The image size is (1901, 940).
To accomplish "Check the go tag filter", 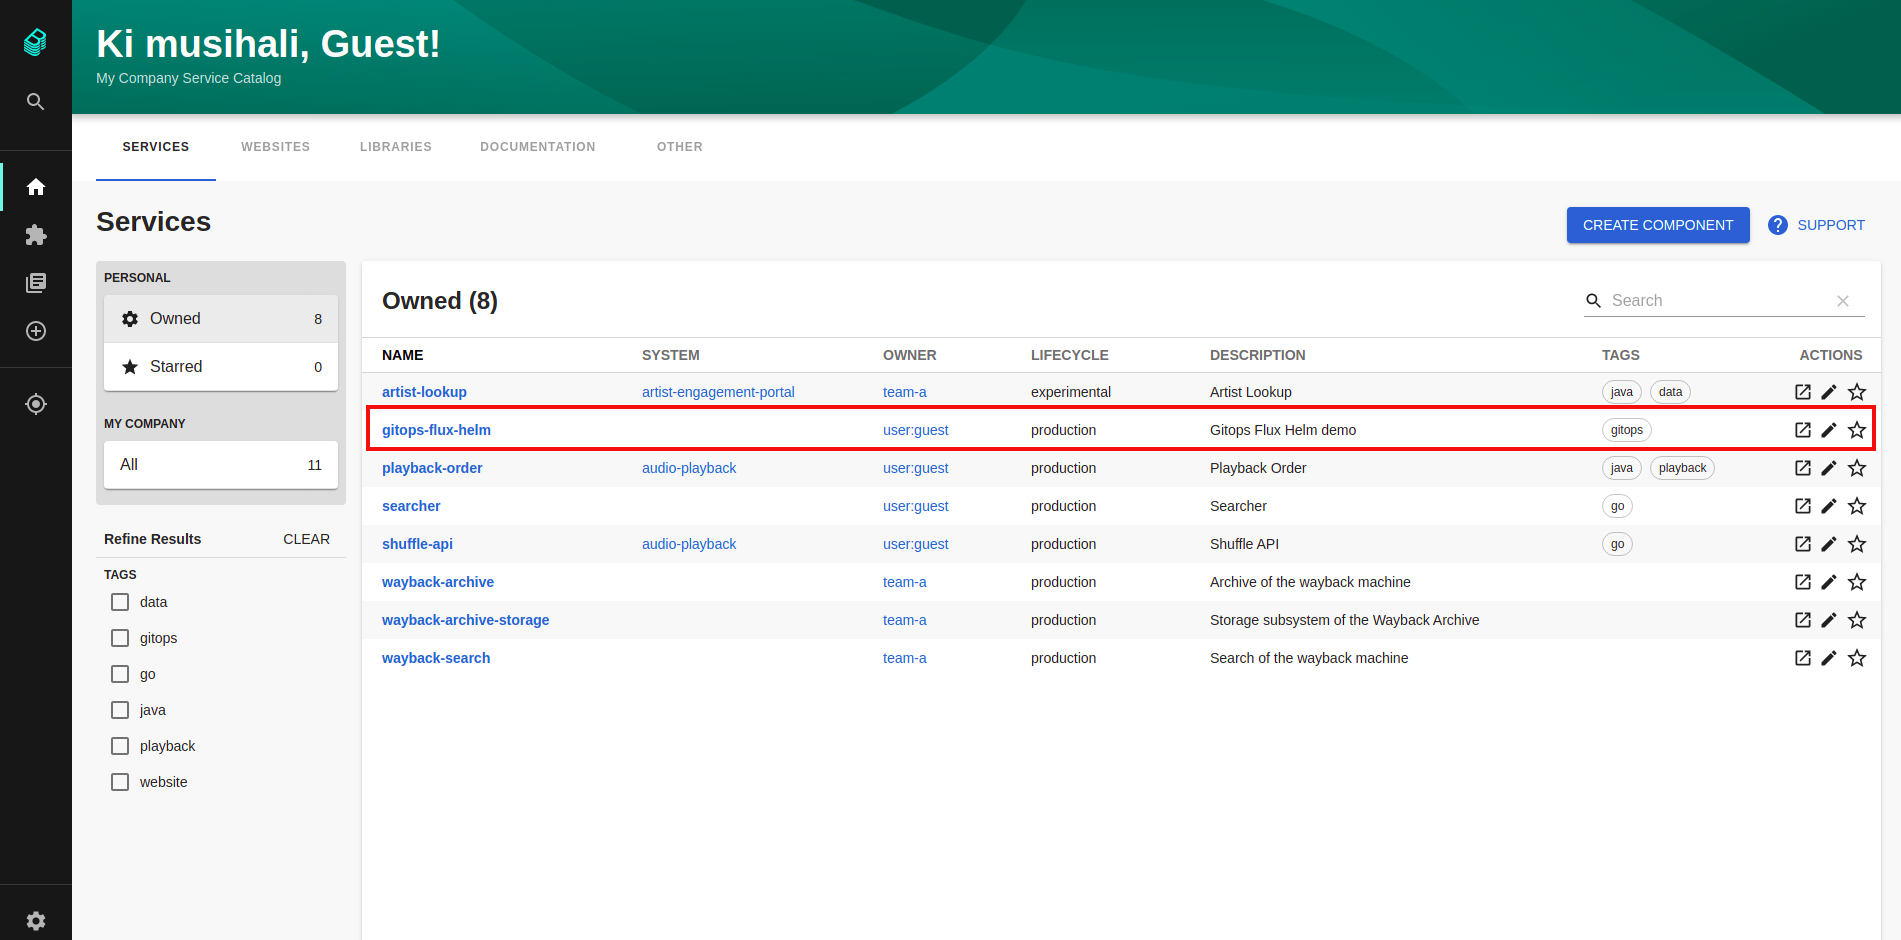I will point(120,674).
